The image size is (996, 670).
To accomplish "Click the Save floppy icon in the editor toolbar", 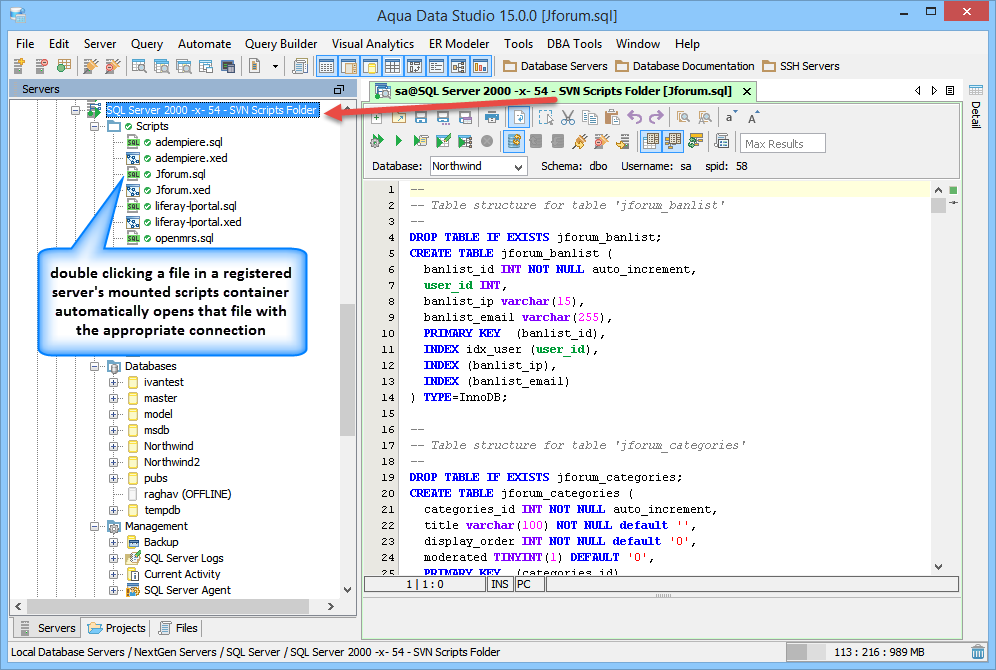I will tap(421, 117).
